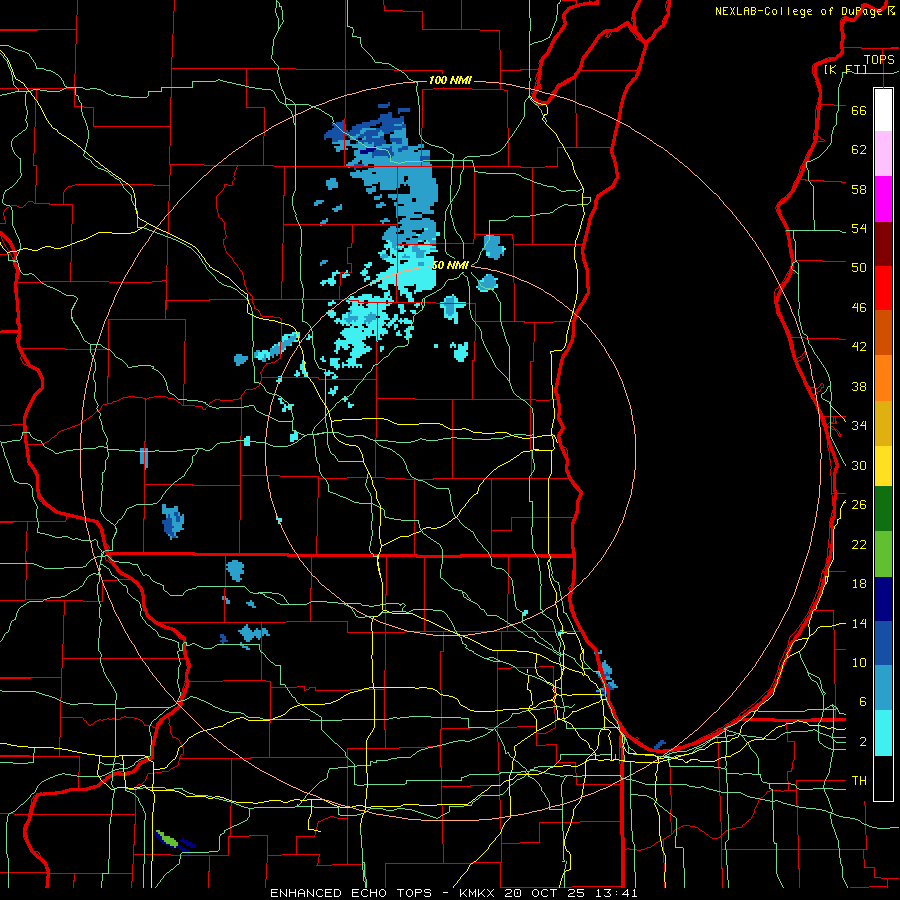Click the 38 legend value

pos(859,386)
